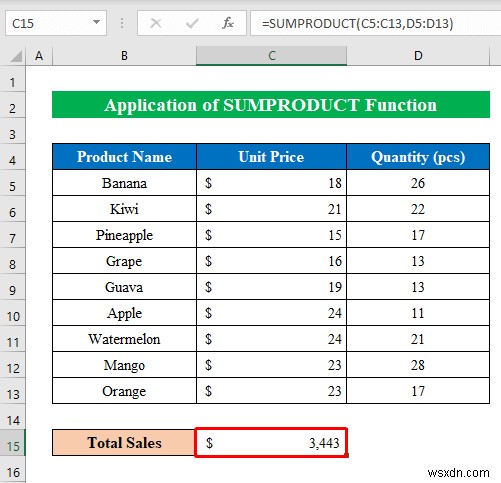Click the 'Product Name' header cell
501x483 pixels.
click(124, 157)
